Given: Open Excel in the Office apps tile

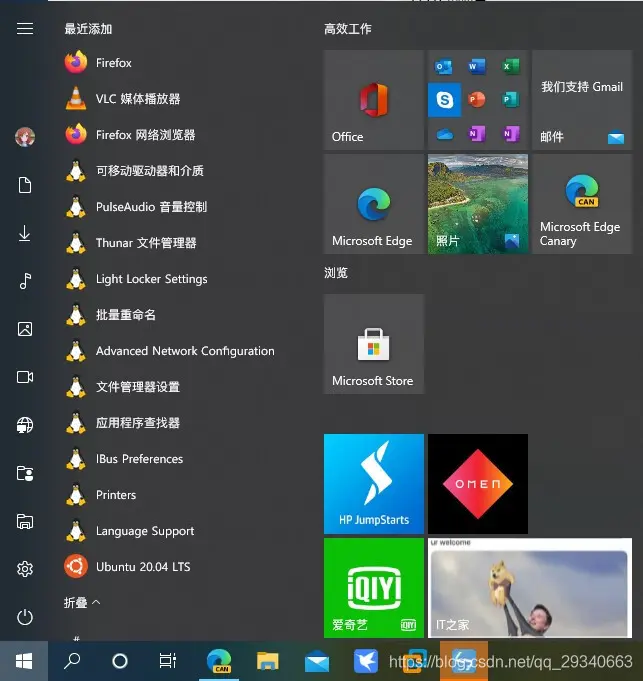Looking at the screenshot, I should tap(511, 66).
